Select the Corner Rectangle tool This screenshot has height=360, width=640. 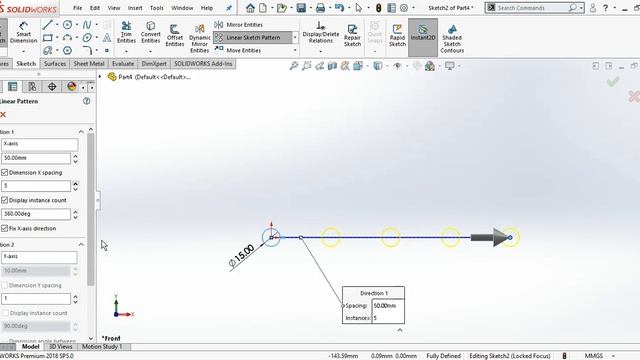coord(48,38)
